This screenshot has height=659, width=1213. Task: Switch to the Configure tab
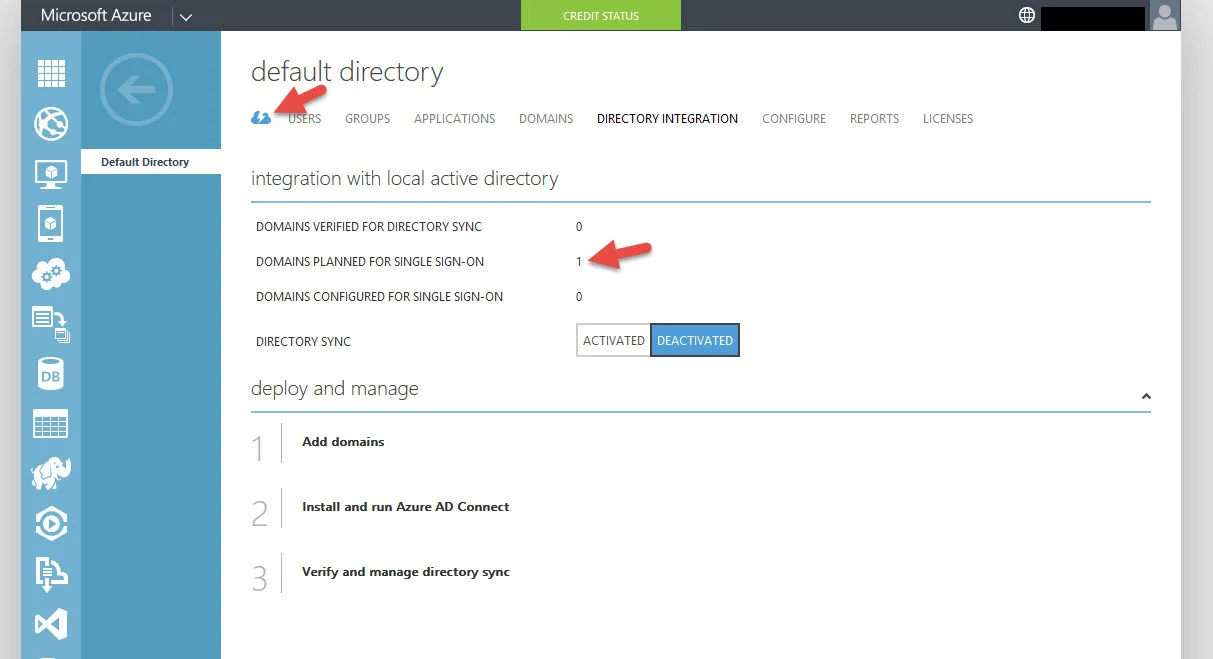794,118
